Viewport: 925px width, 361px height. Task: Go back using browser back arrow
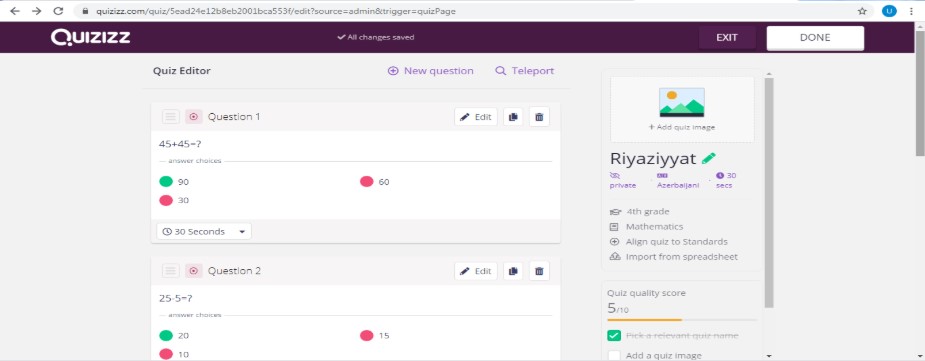coord(15,11)
